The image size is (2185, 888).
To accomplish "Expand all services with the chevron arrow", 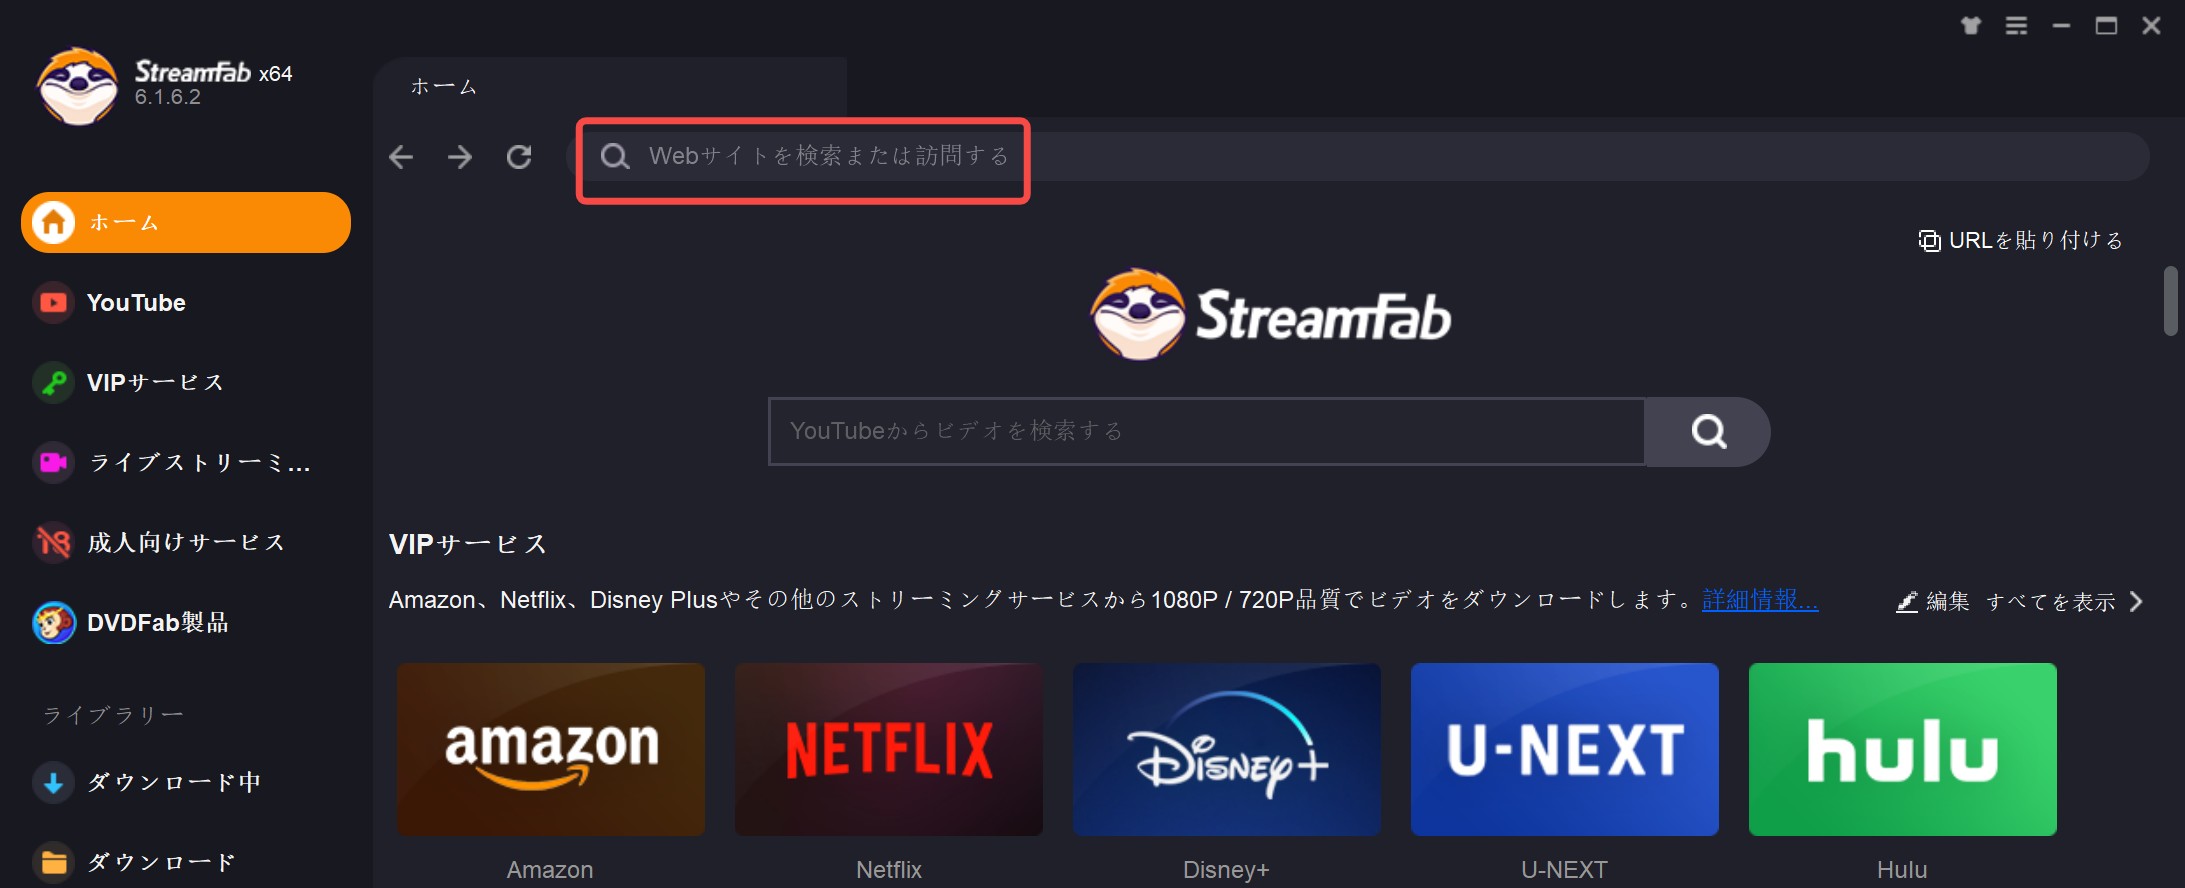I will point(2136,601).
